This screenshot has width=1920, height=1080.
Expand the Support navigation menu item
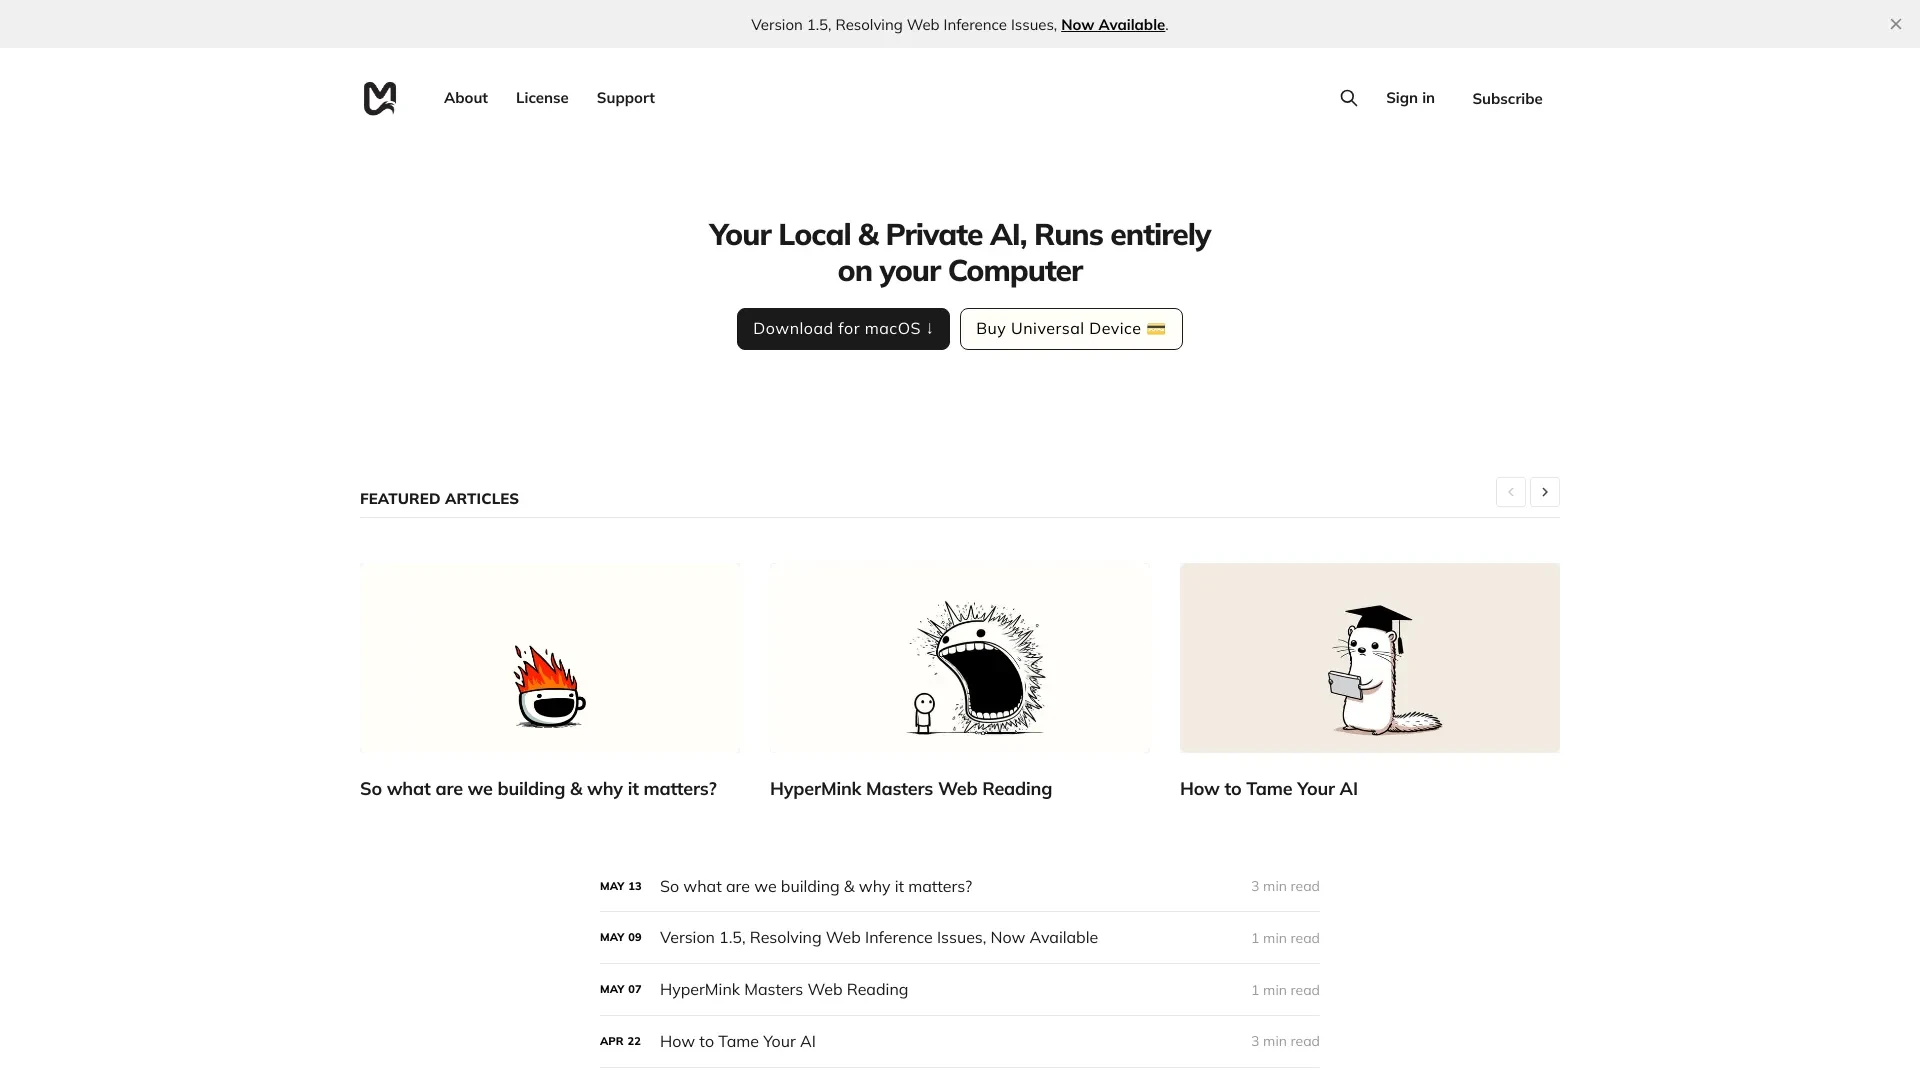[624, 96]
